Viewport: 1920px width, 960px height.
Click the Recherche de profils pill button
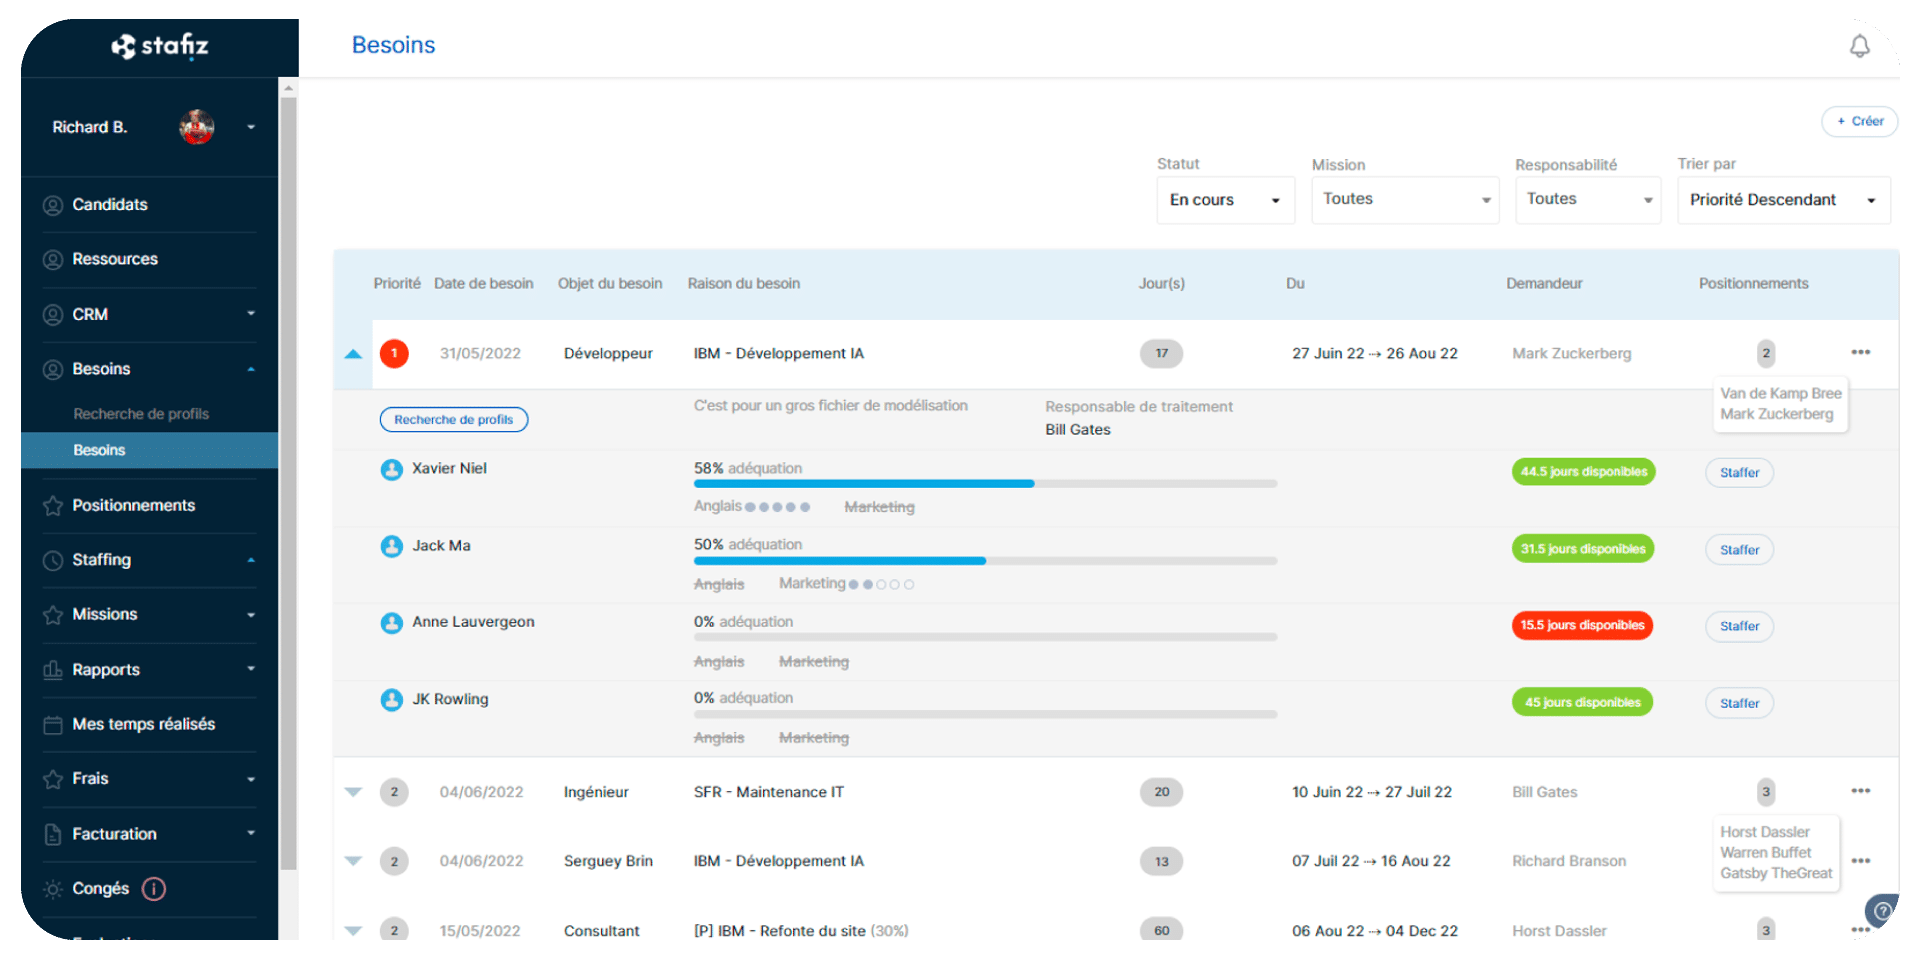coord(454,420)
